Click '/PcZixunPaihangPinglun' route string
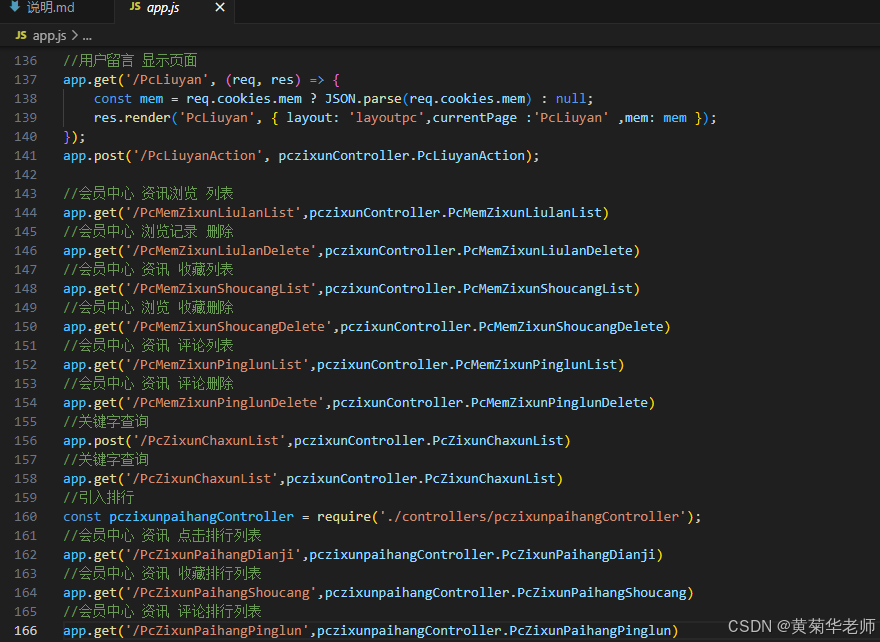 point(217,631)
